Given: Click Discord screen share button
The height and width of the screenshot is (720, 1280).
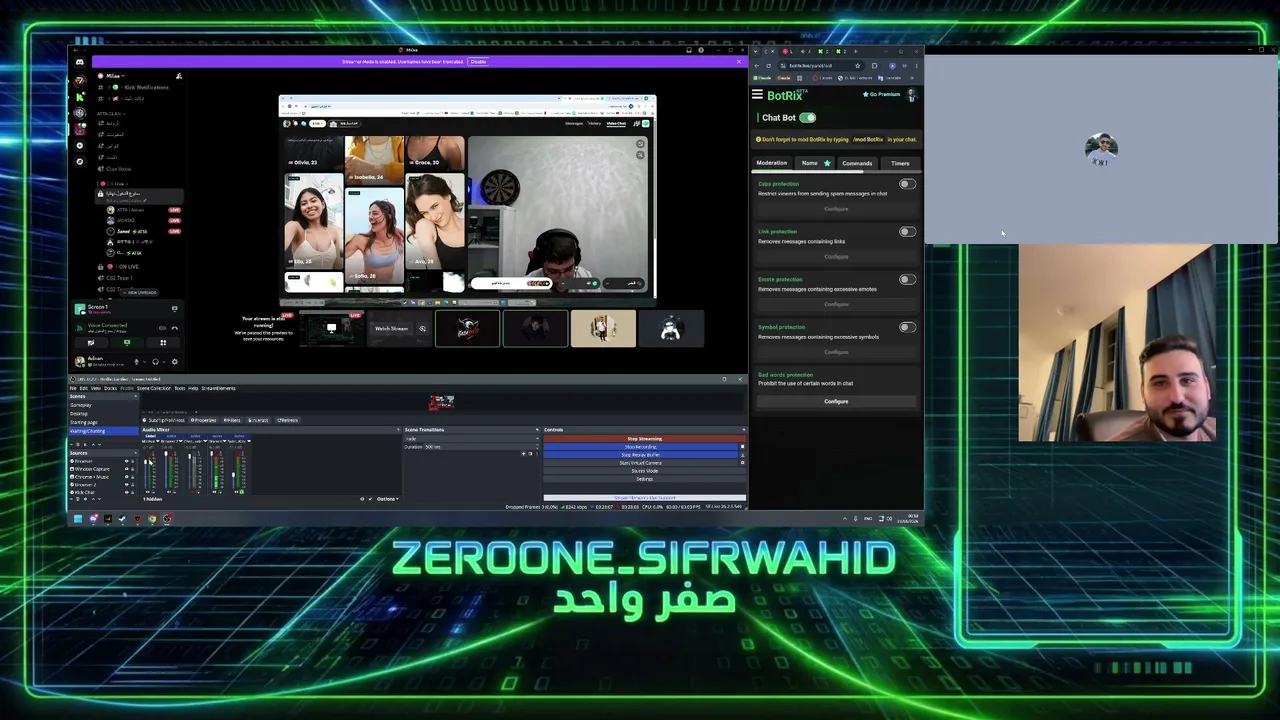Looking at the screenshot, I should 127,343.
